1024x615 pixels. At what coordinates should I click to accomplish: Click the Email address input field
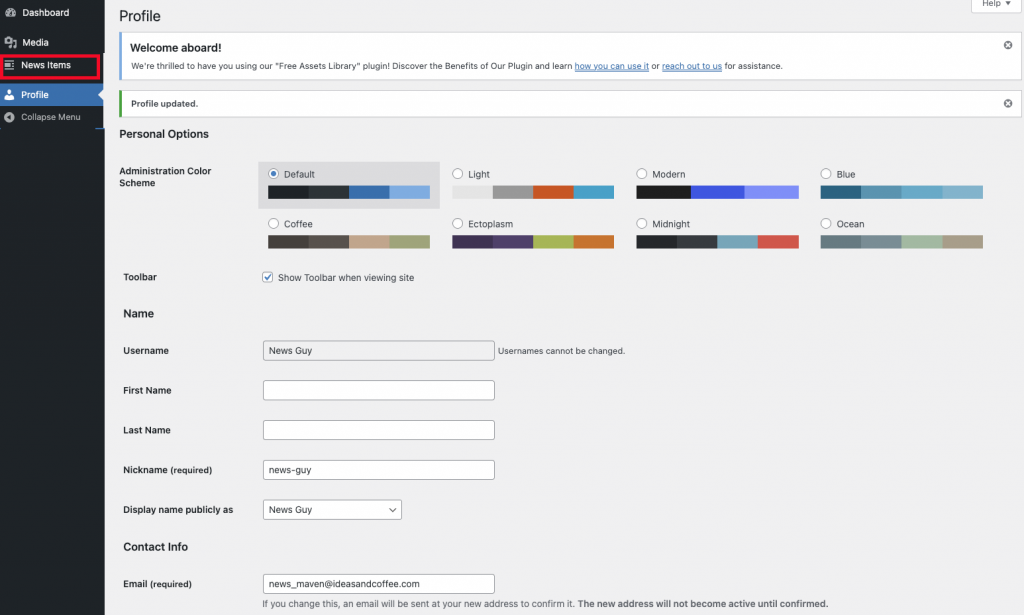(x=378, y=584)
